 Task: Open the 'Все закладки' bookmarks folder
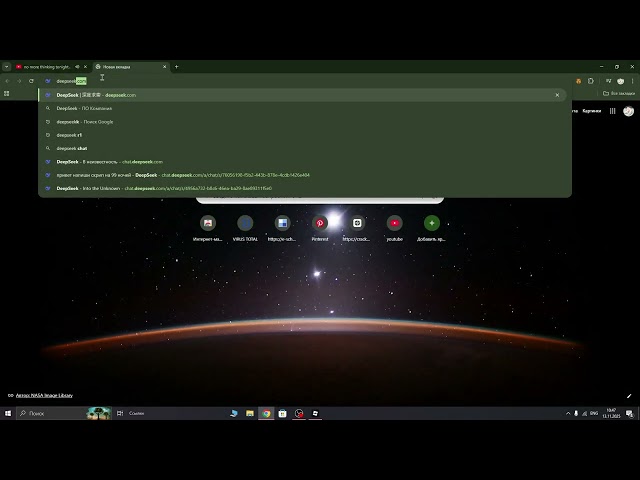click(x=619, y=93)
